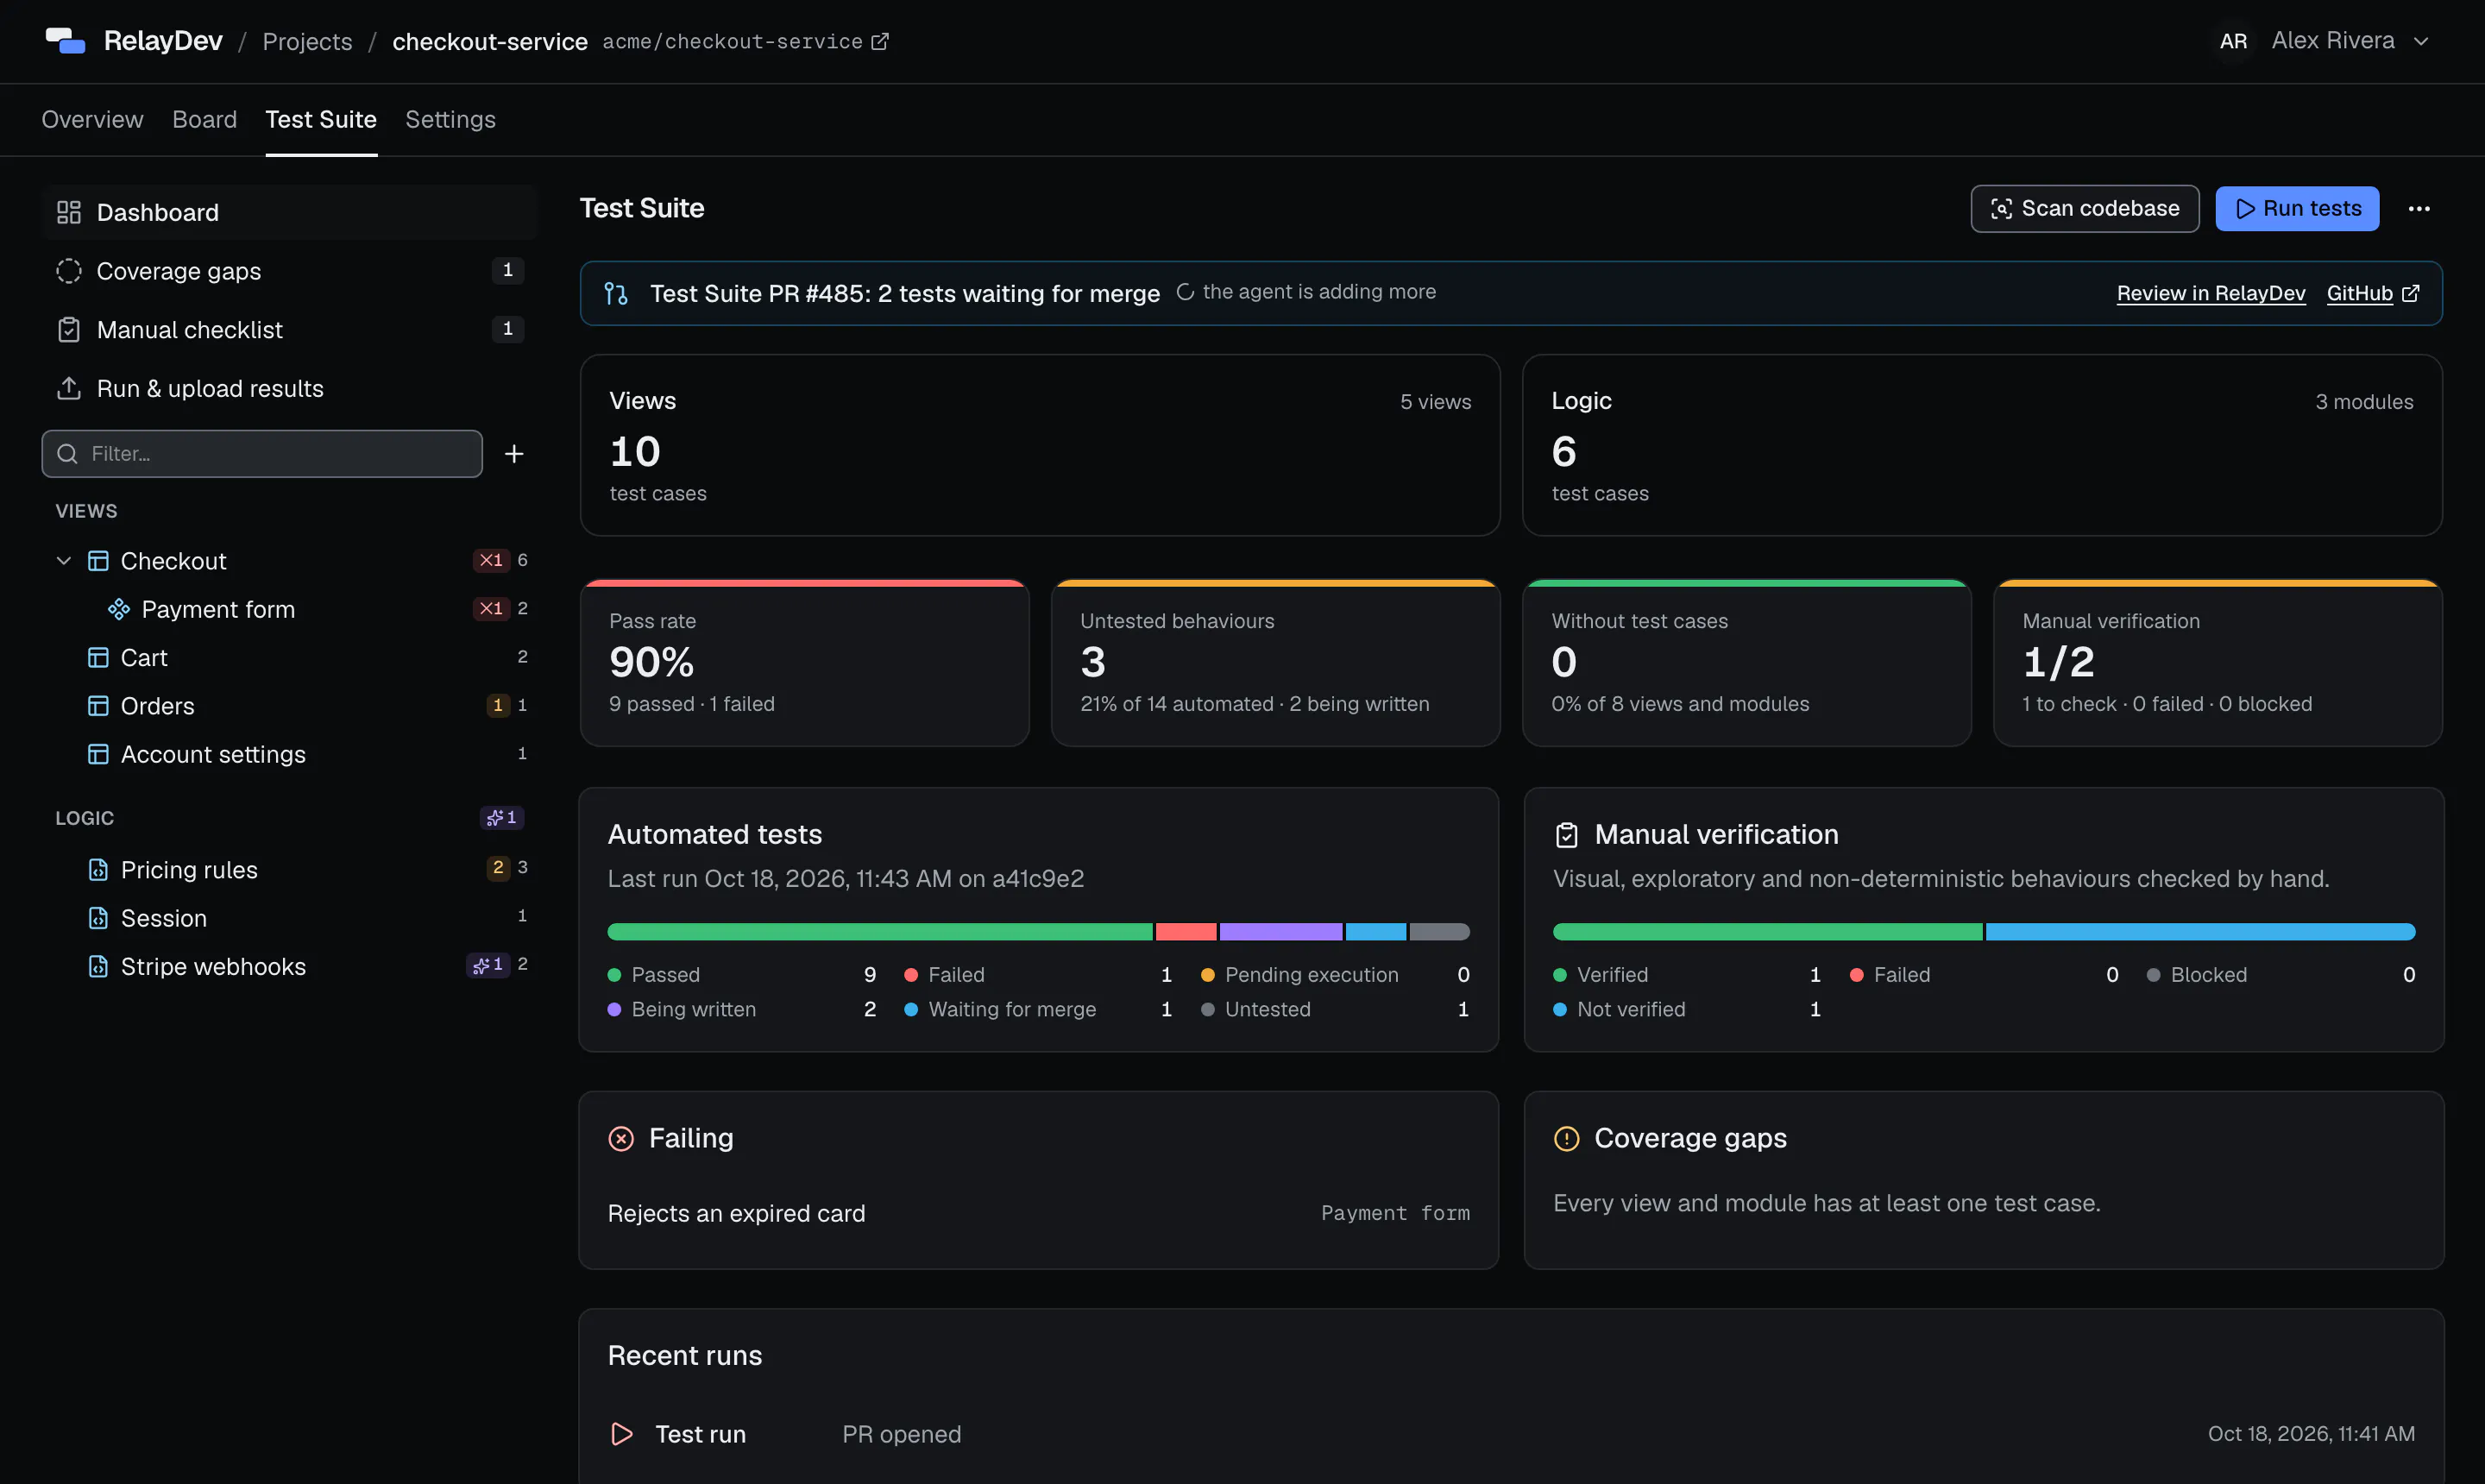Viewport: 2485px width, 1484px height.
Task: Select Session logic module
Action: tap(290, 918)
